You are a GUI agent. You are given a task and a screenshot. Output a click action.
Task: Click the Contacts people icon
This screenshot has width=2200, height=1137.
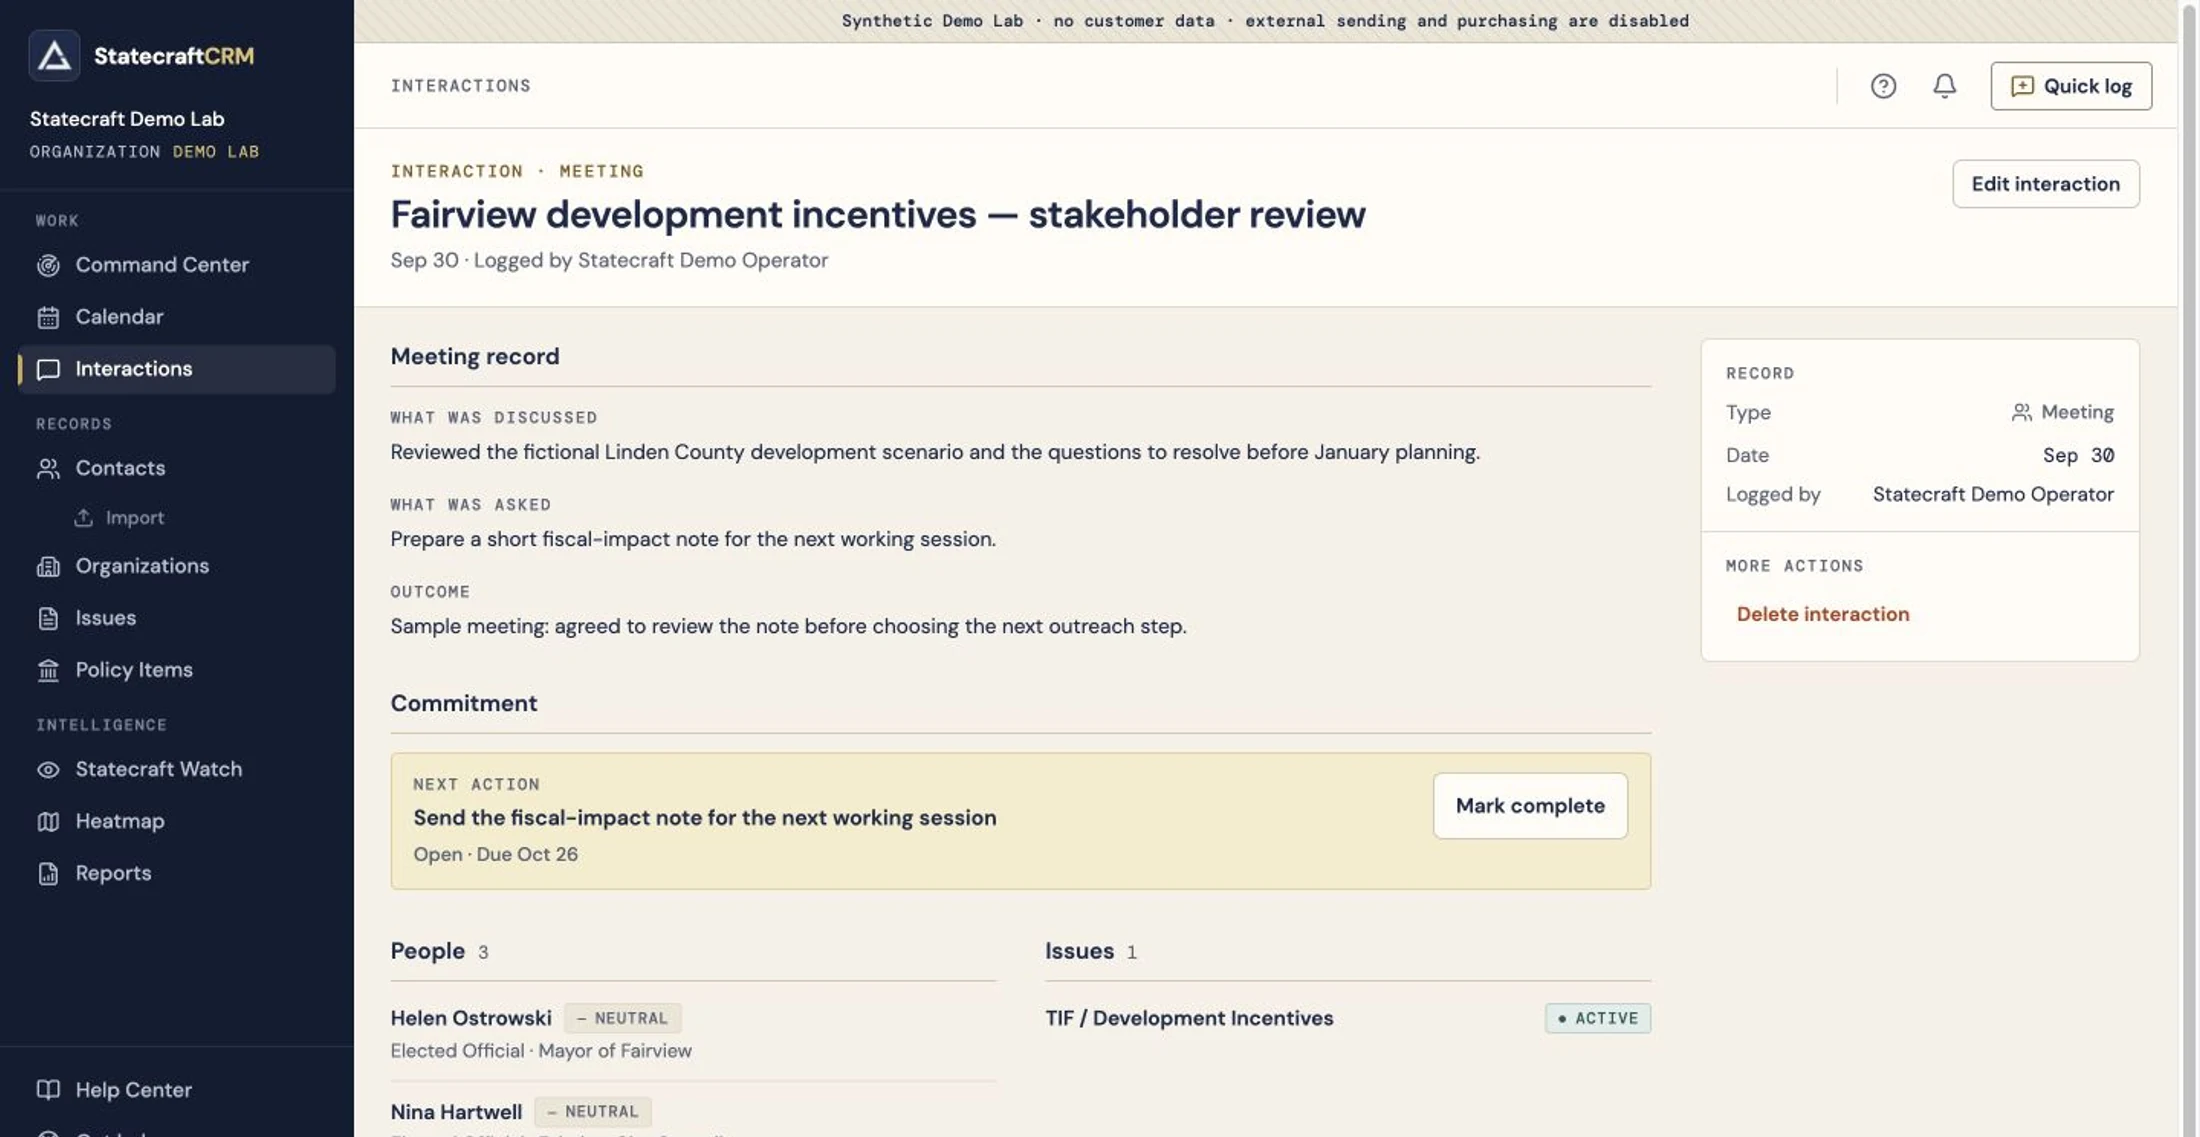pyautogui.click(x=48, y=468)
